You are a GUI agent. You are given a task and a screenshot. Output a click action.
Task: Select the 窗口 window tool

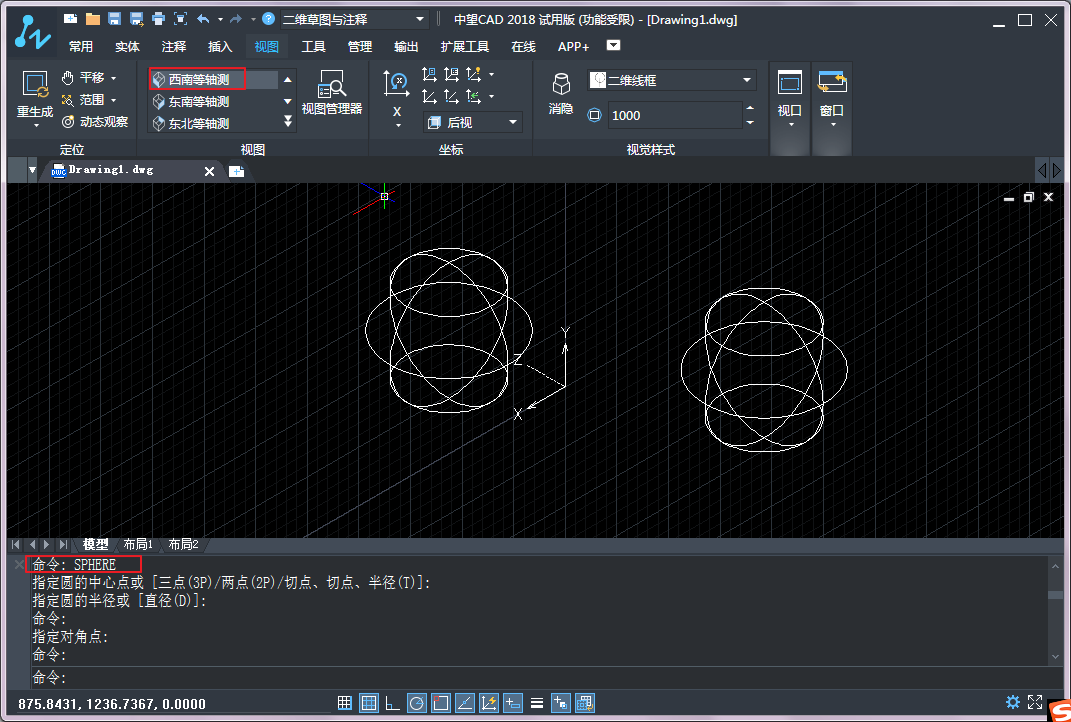click(831, 92)
